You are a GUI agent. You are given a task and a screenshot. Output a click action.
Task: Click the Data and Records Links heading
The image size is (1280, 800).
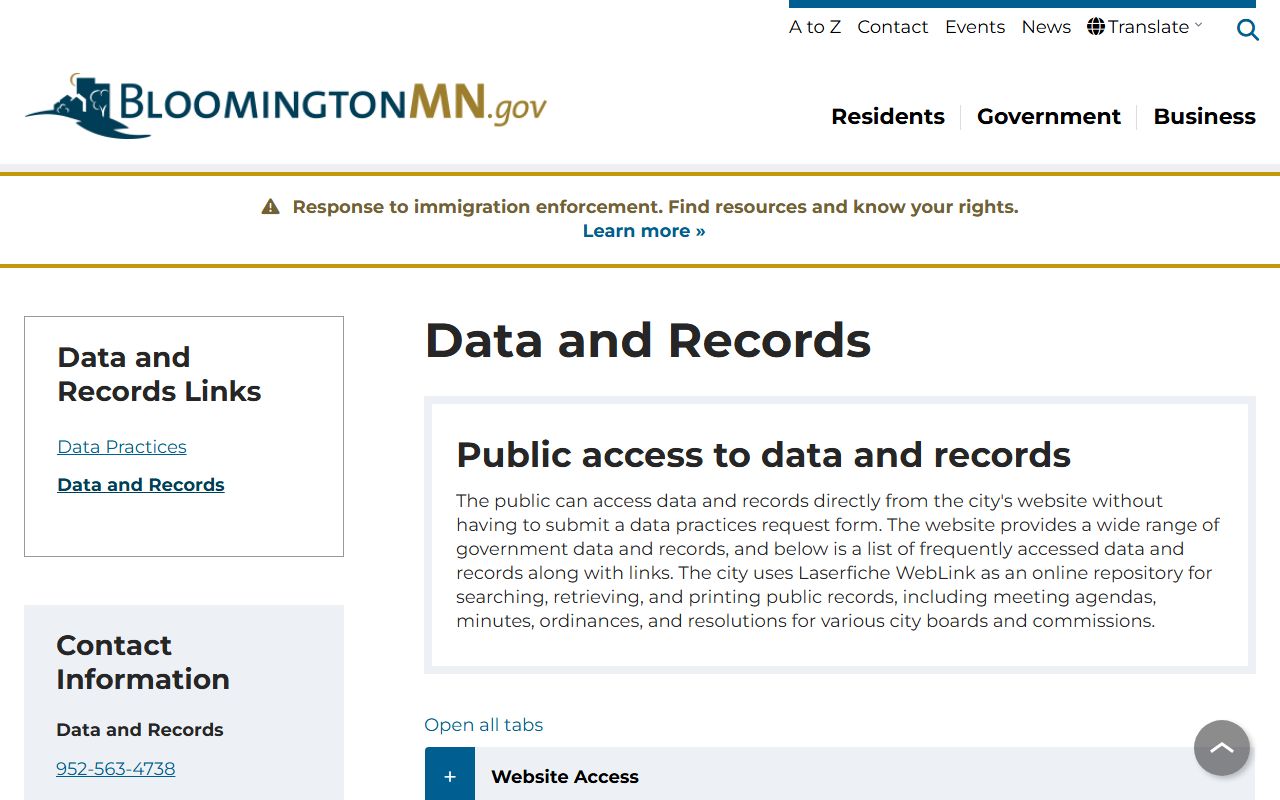160,374
